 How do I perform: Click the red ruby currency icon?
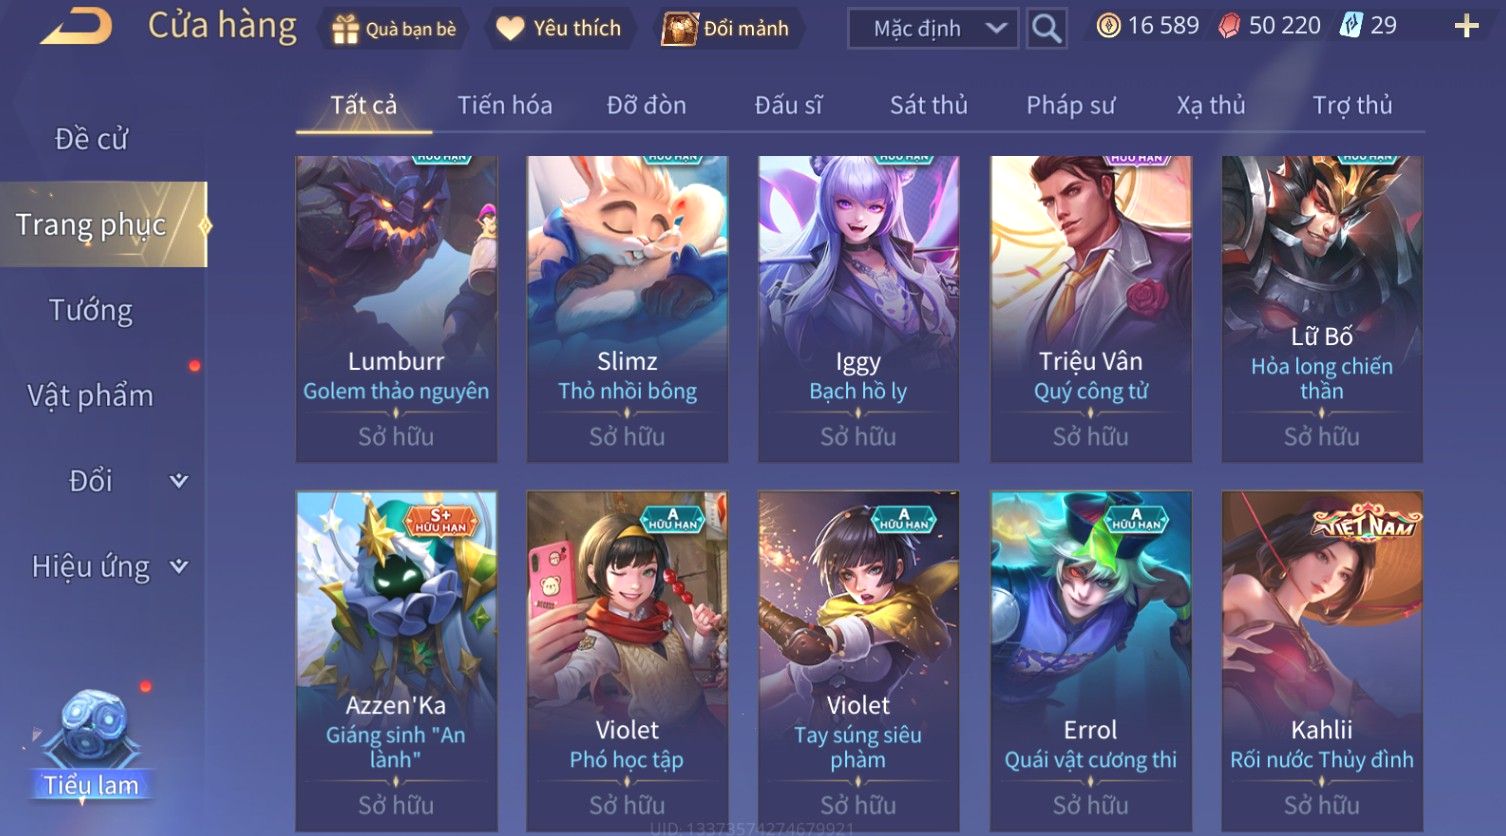tap(1229, 26)
